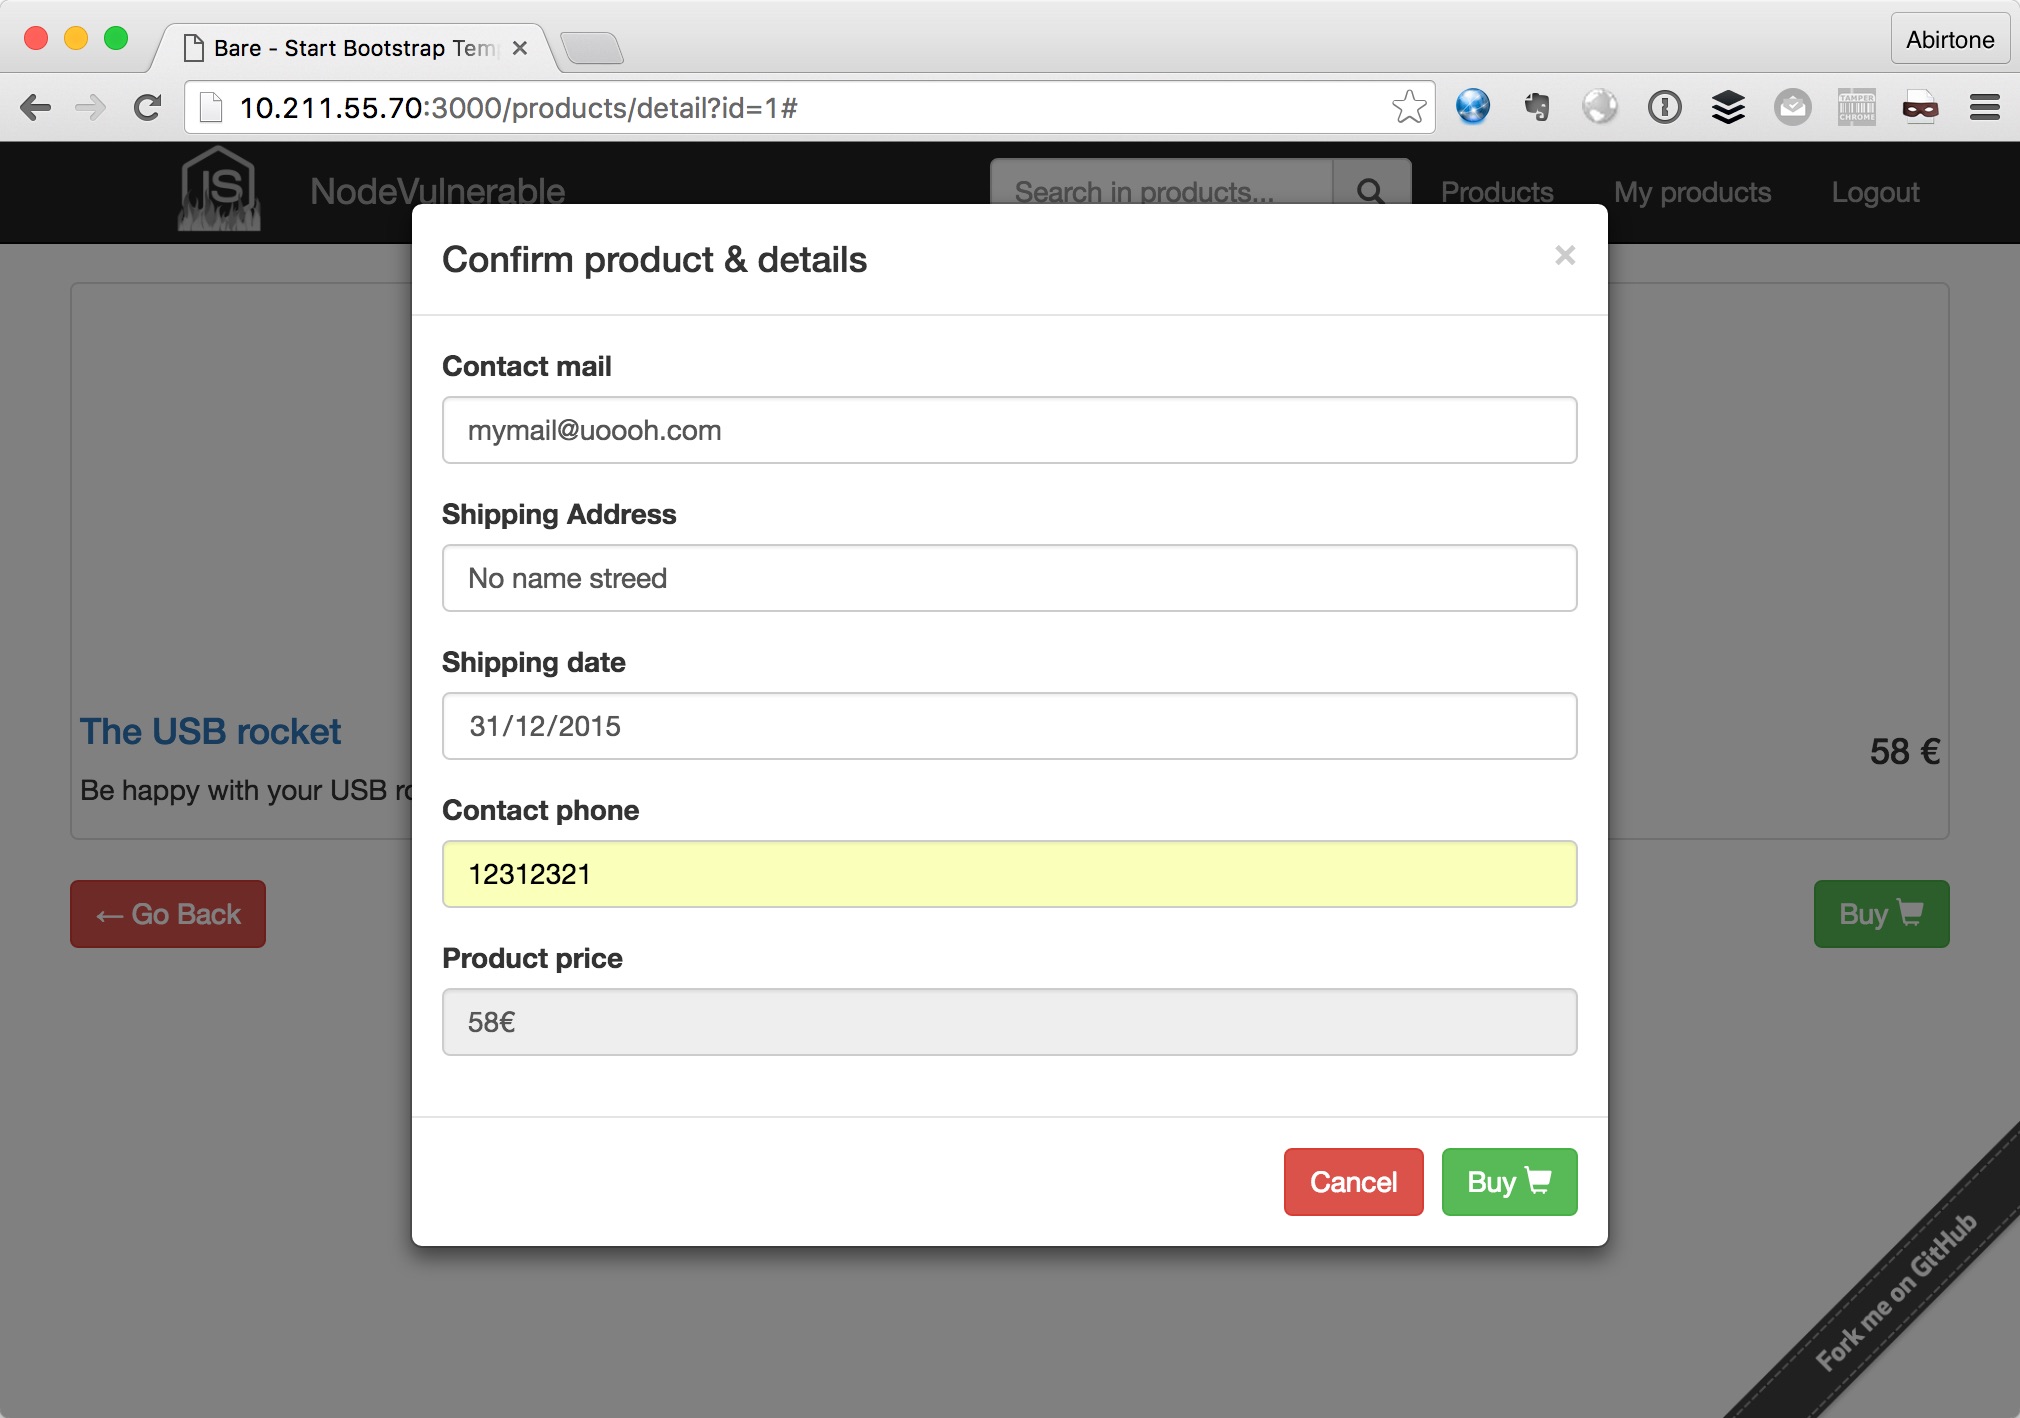
Task: Open the Tamper Chrome extension
Action: (1858, 106)
